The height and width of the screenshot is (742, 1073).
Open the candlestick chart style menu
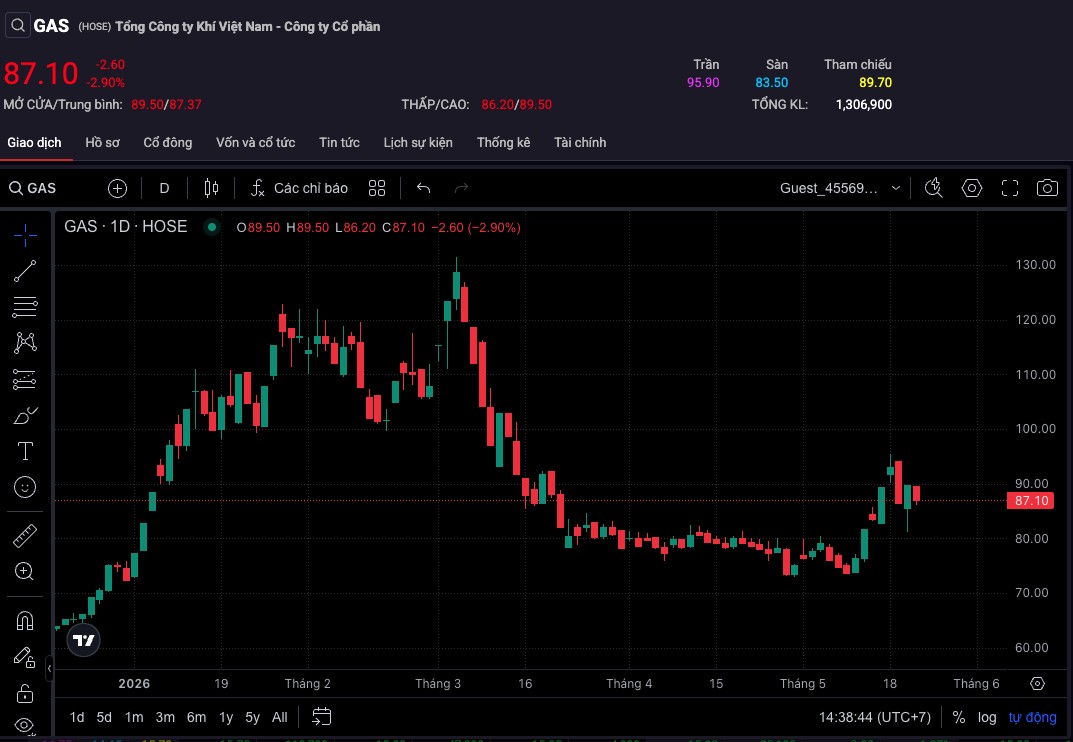click(x=211, y=188)
